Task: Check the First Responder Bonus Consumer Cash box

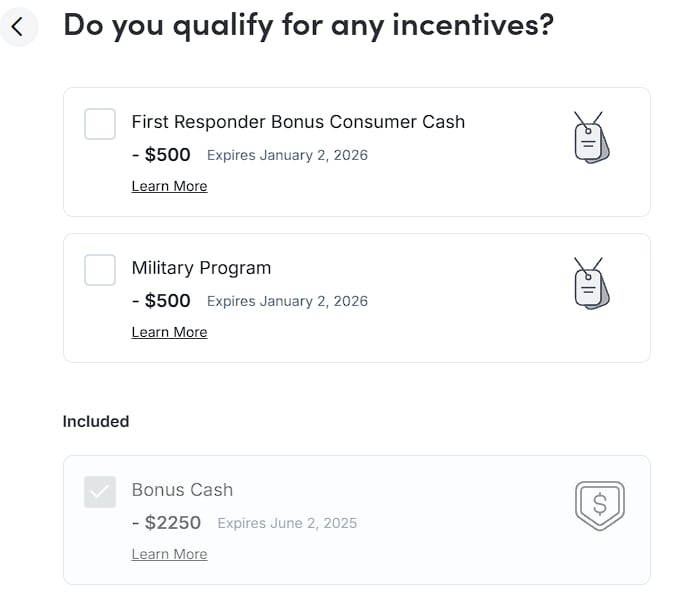Action: pyautogui.click(x=100, y=124)
